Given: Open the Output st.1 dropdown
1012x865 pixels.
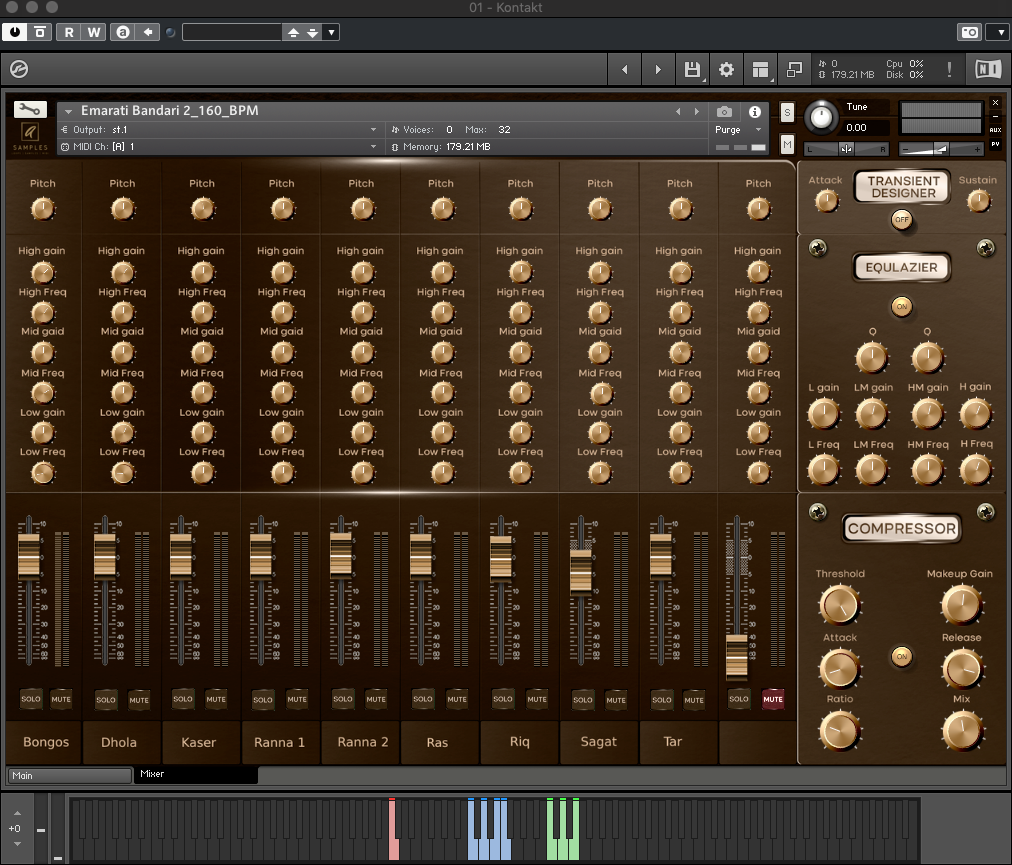Looking at the screenshot, I should pos(219,130).
